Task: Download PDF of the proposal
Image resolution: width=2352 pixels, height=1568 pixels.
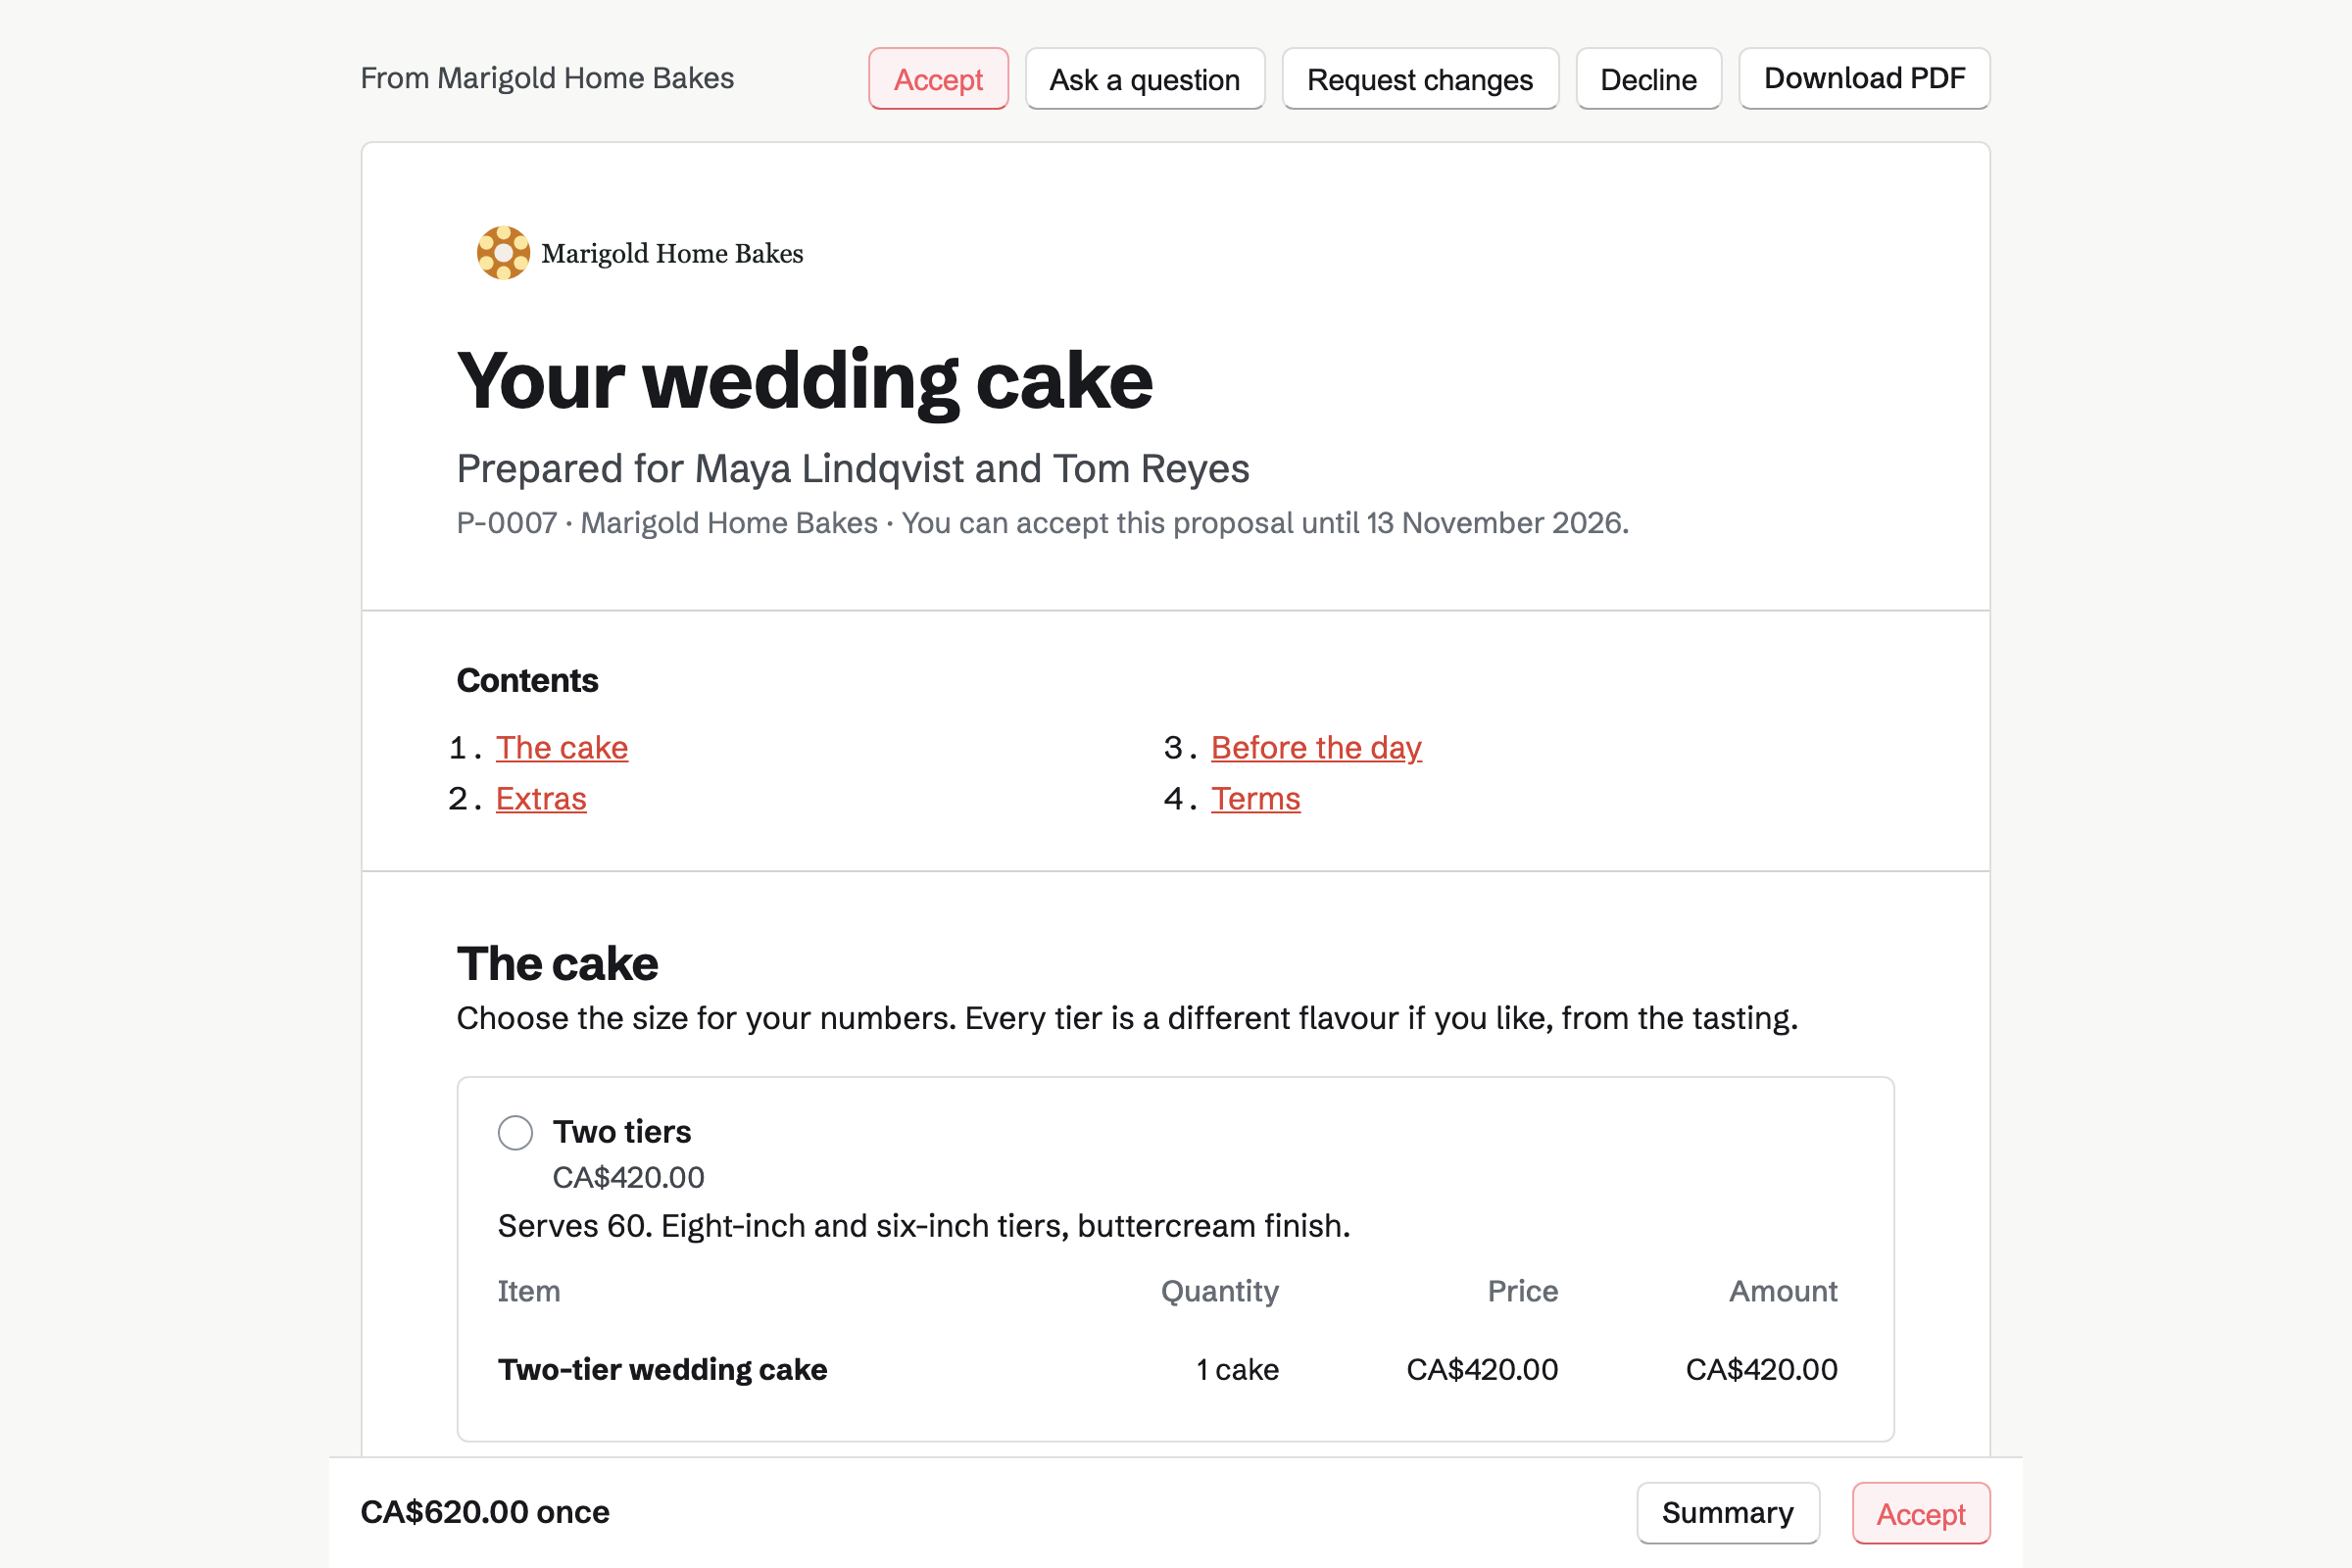Action: (x=1864, y=79)
